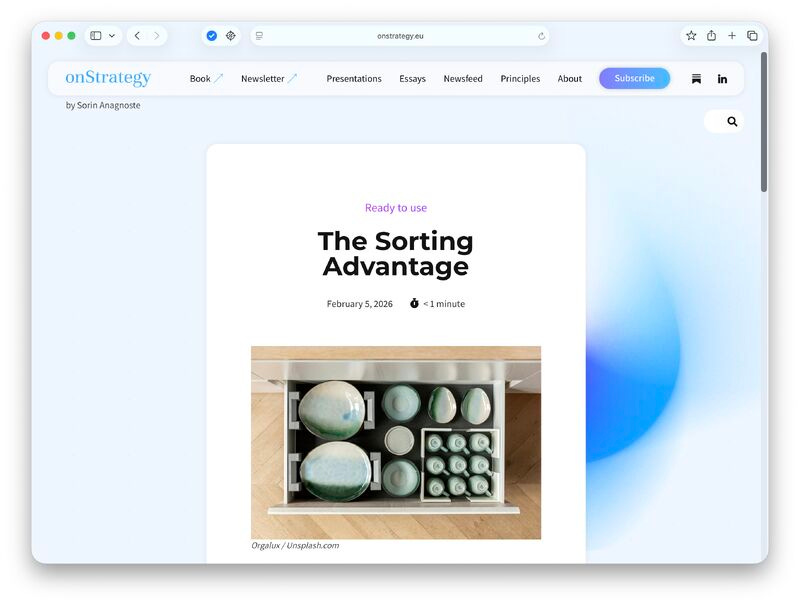Open a new tab with the plus icon
Screen dimensions: 800x605
732,36
